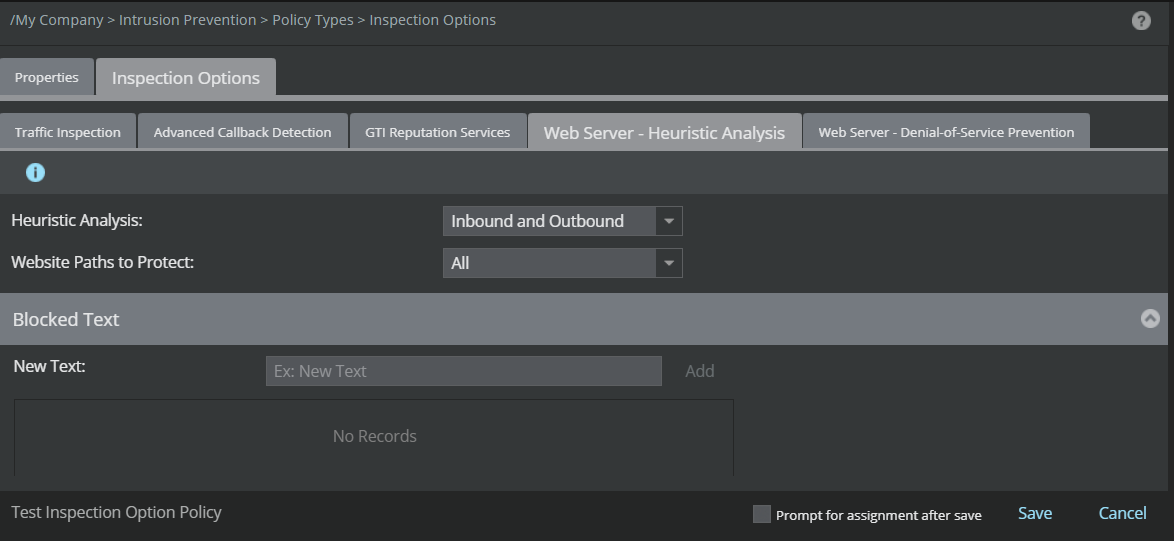
Task: Select the Inspection Options tab
Action: 186,78
